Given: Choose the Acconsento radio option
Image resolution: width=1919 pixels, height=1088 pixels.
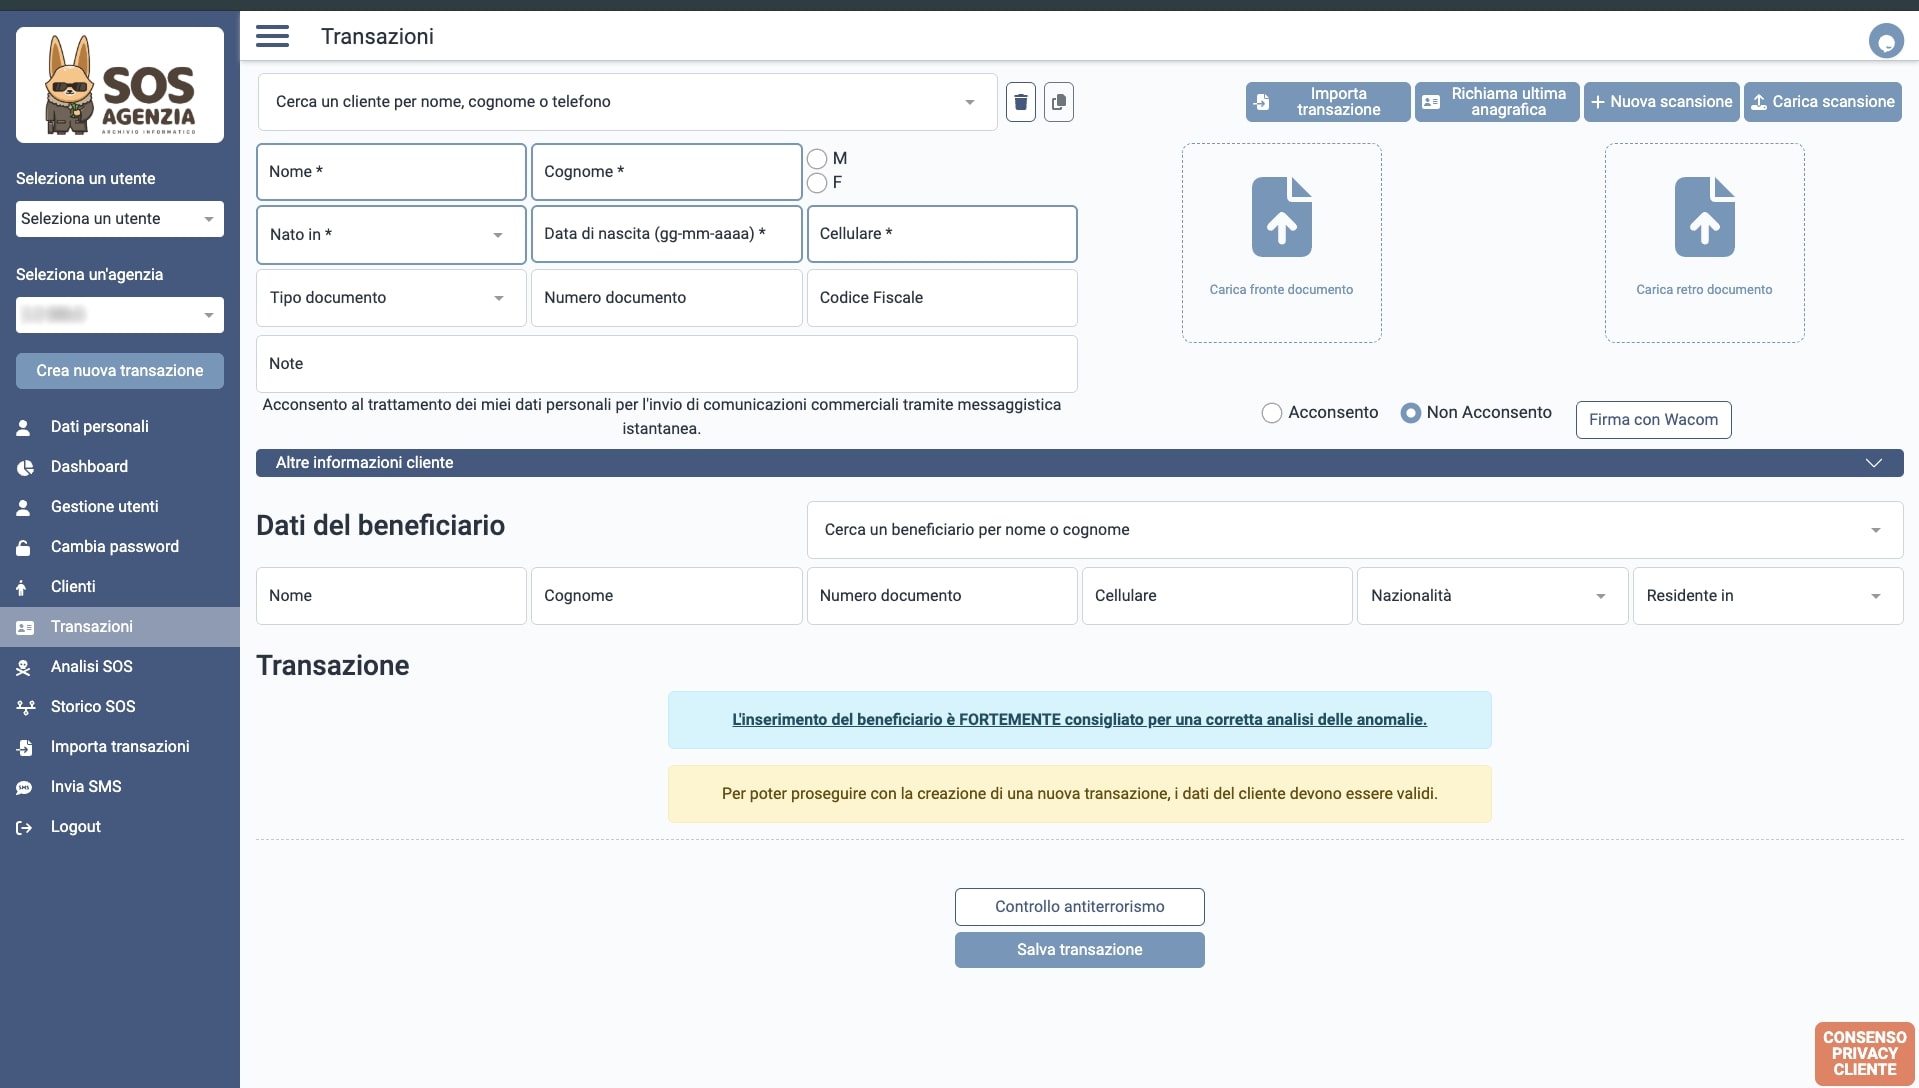Looking at the screenshot, I should 1271,413.
